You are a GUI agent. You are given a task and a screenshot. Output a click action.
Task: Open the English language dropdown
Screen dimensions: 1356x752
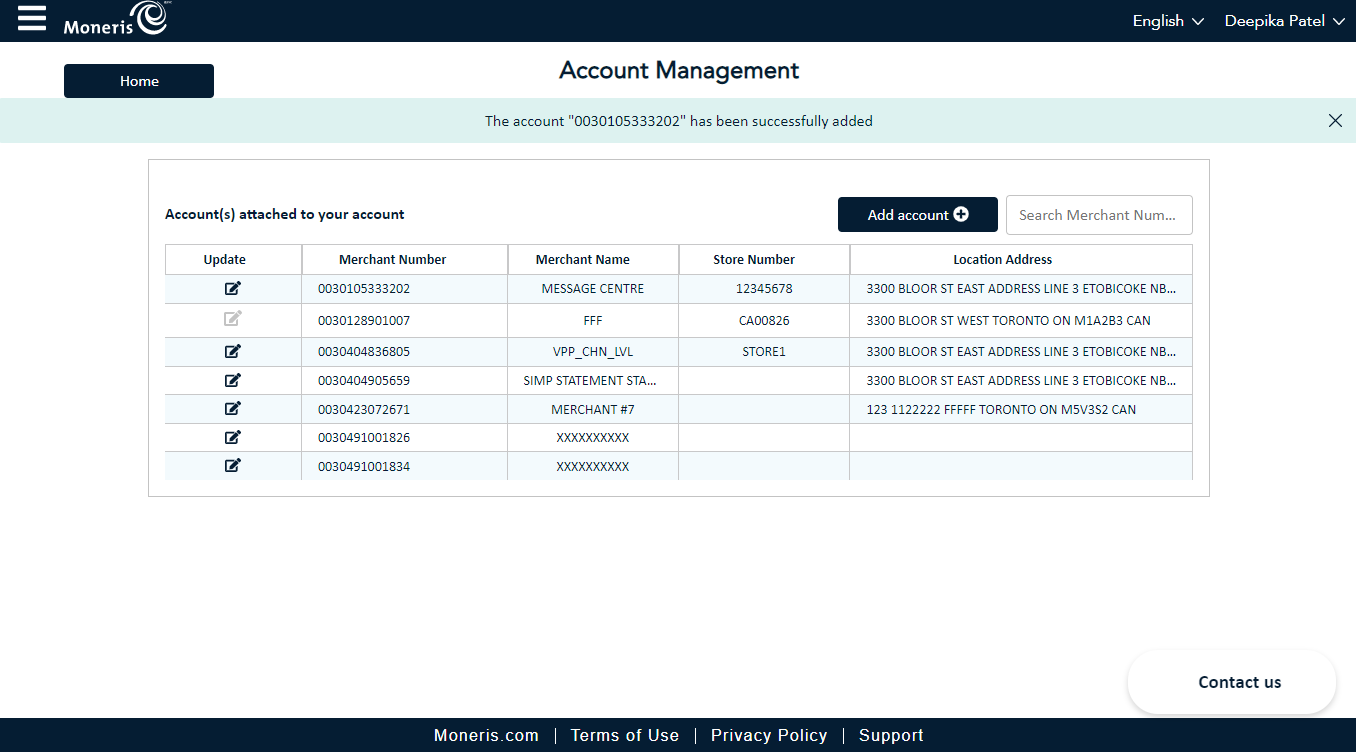1168,21
